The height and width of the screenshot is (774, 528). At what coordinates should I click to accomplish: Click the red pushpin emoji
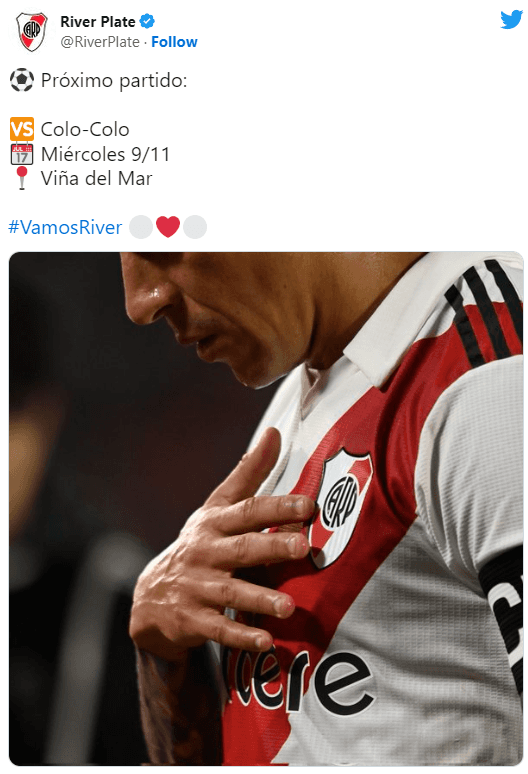22,178
